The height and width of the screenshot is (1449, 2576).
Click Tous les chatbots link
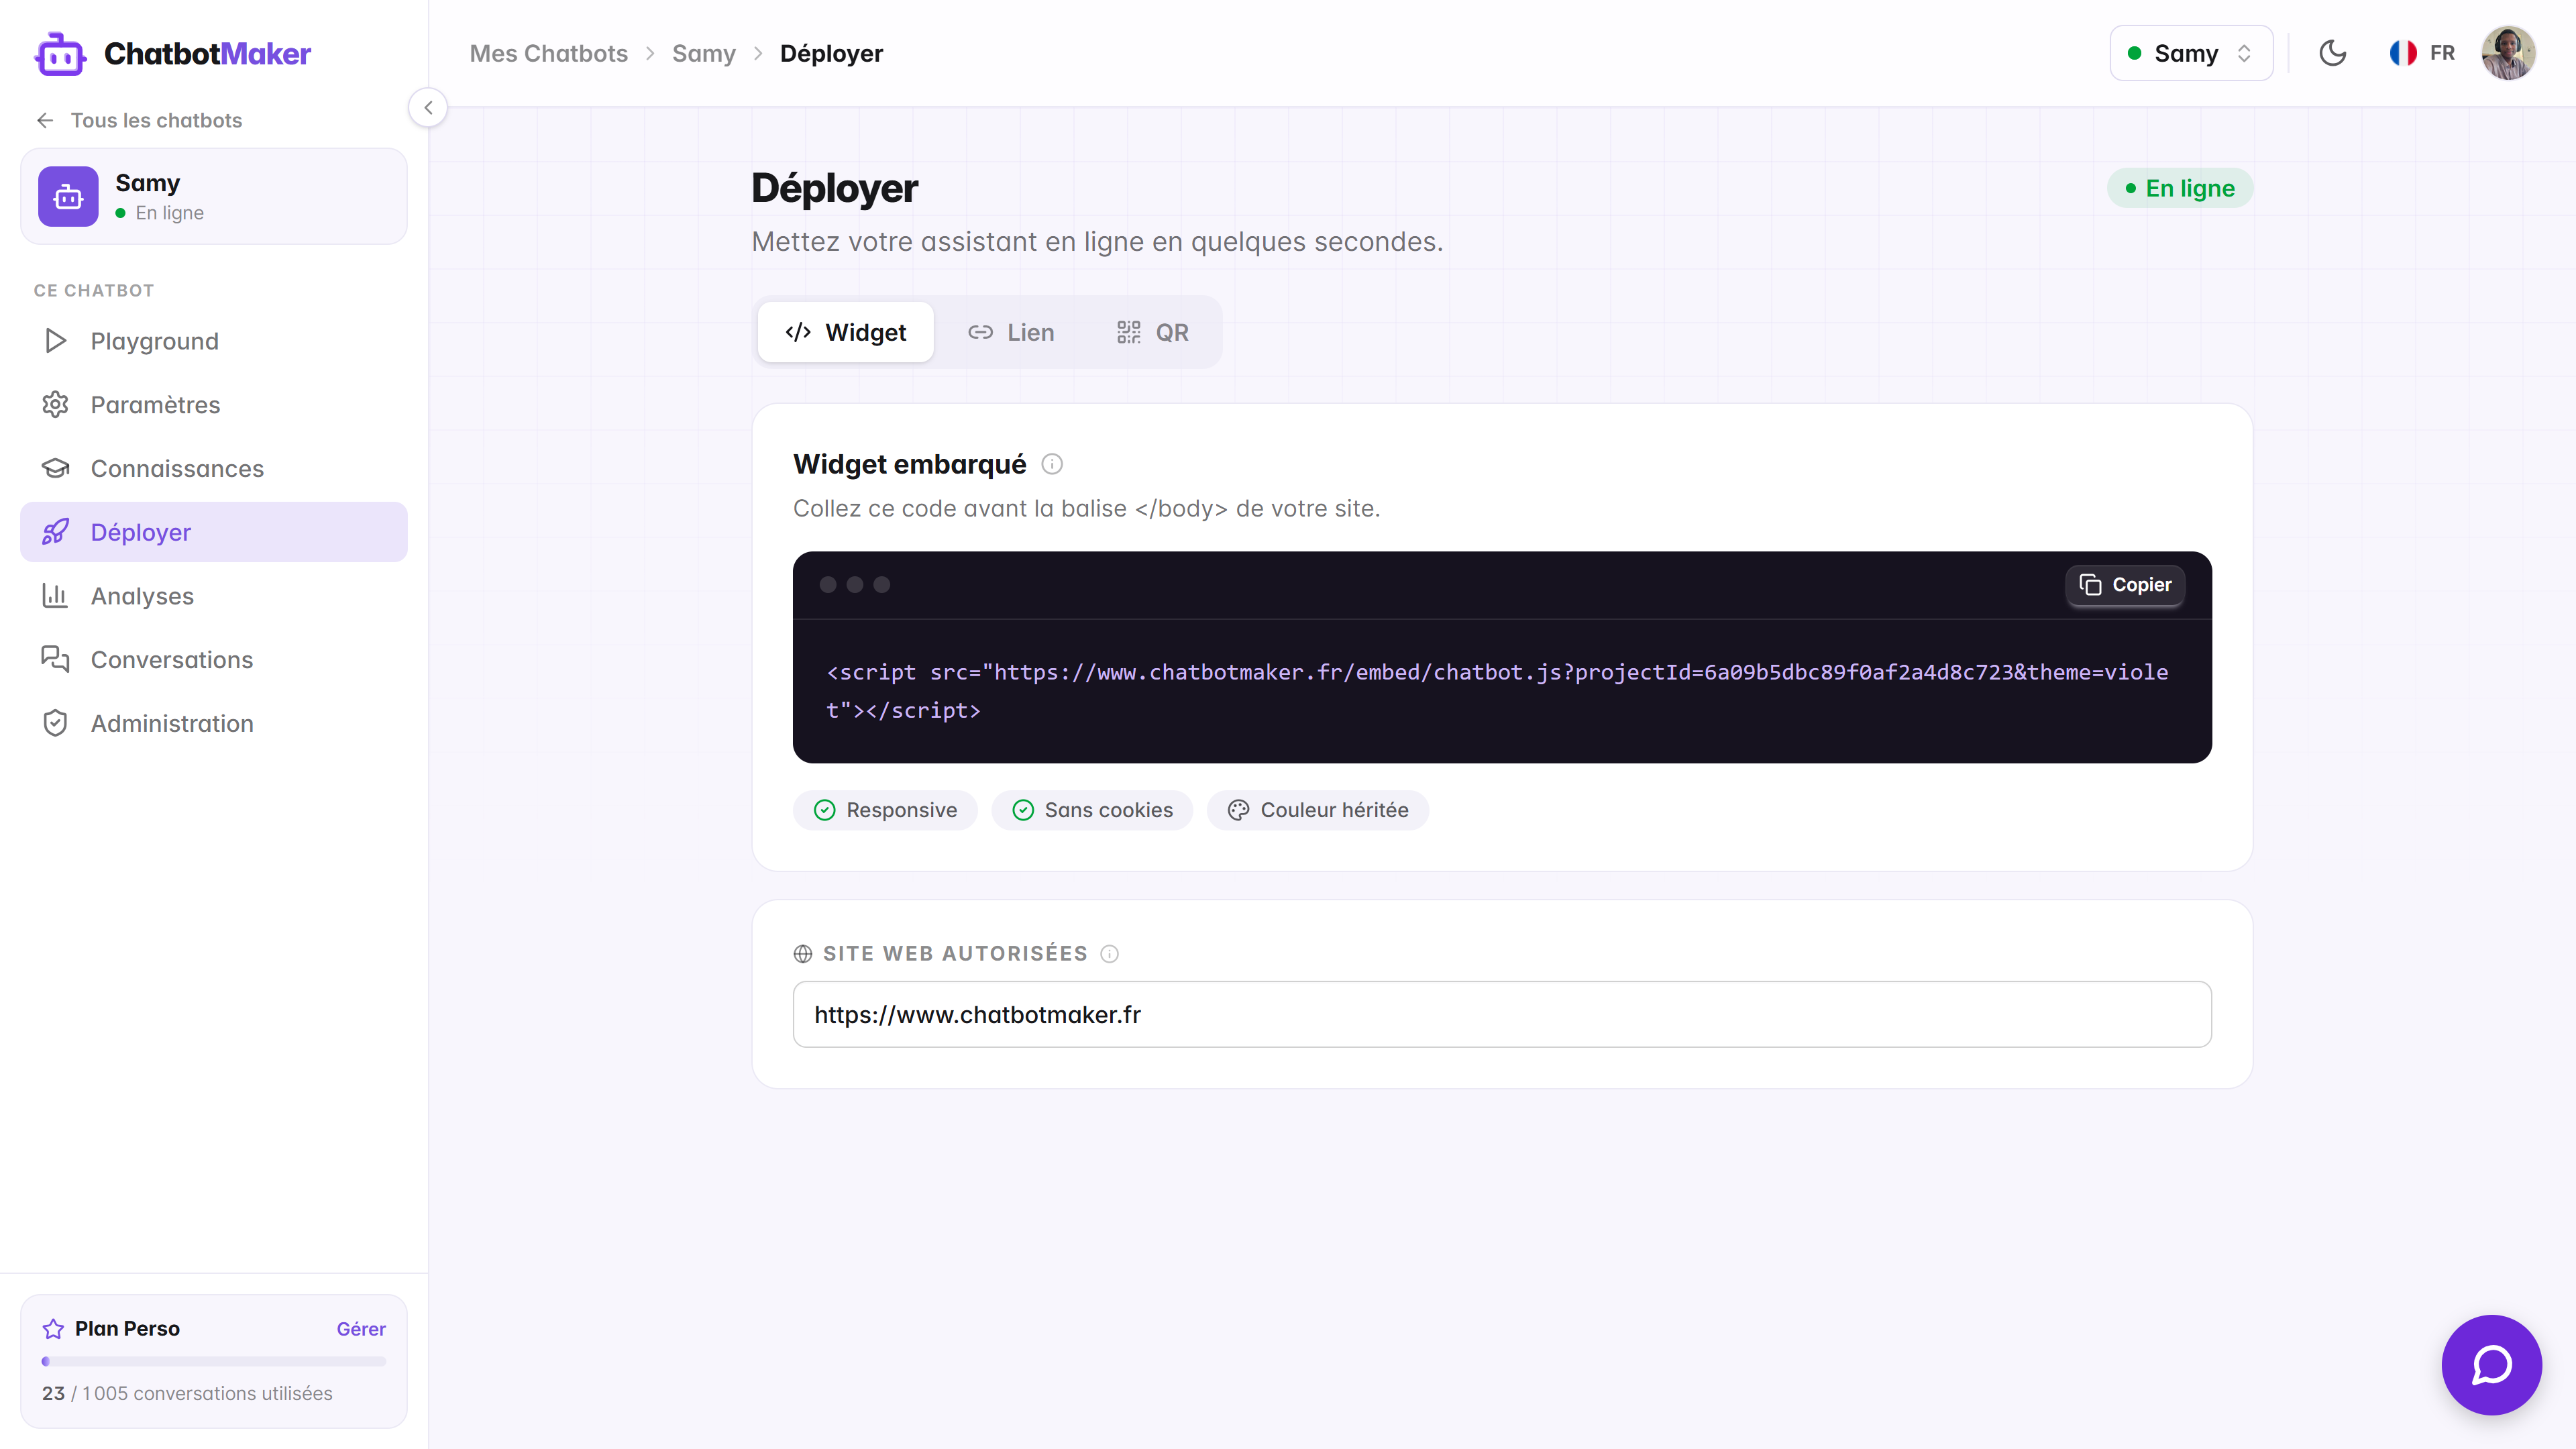coord(156,120)
